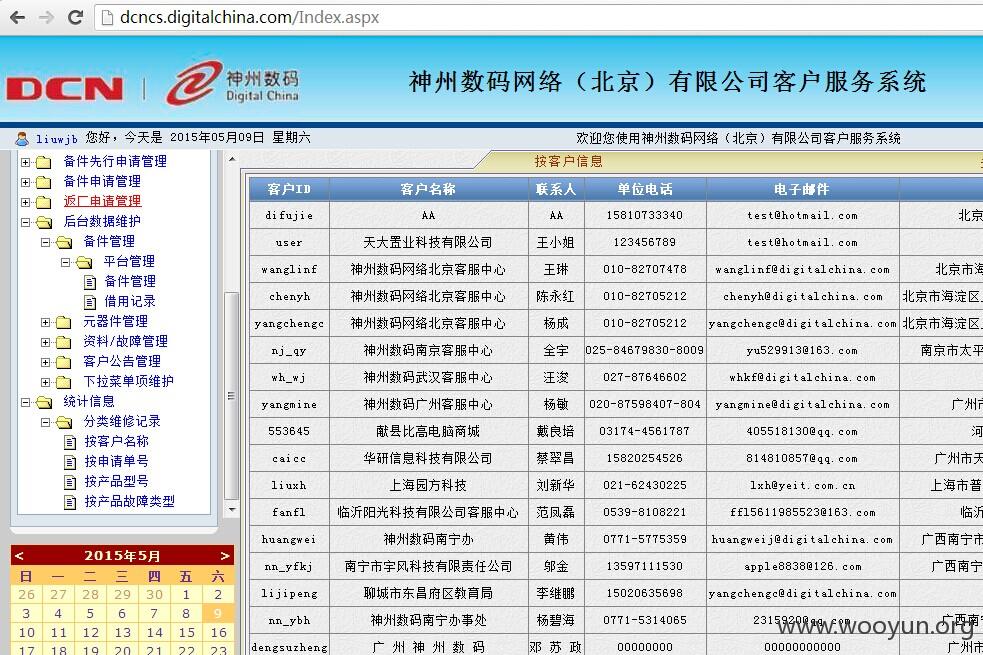The image size is (983, 655).
Task: Click the DCN logo
Action: tap(65, 88)
